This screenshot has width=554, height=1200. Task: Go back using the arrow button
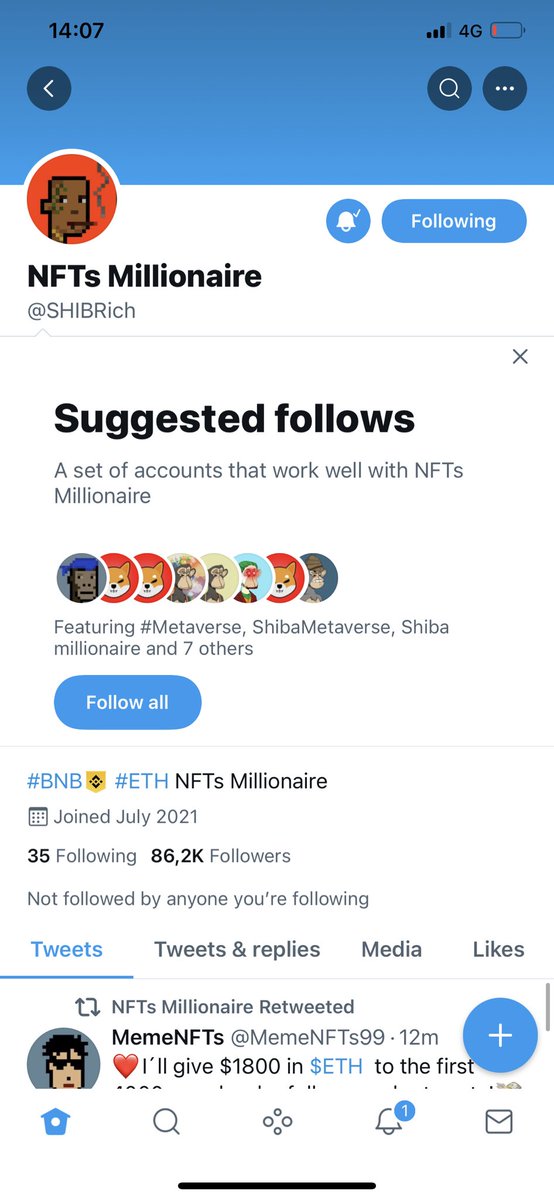tap(49, 89)
